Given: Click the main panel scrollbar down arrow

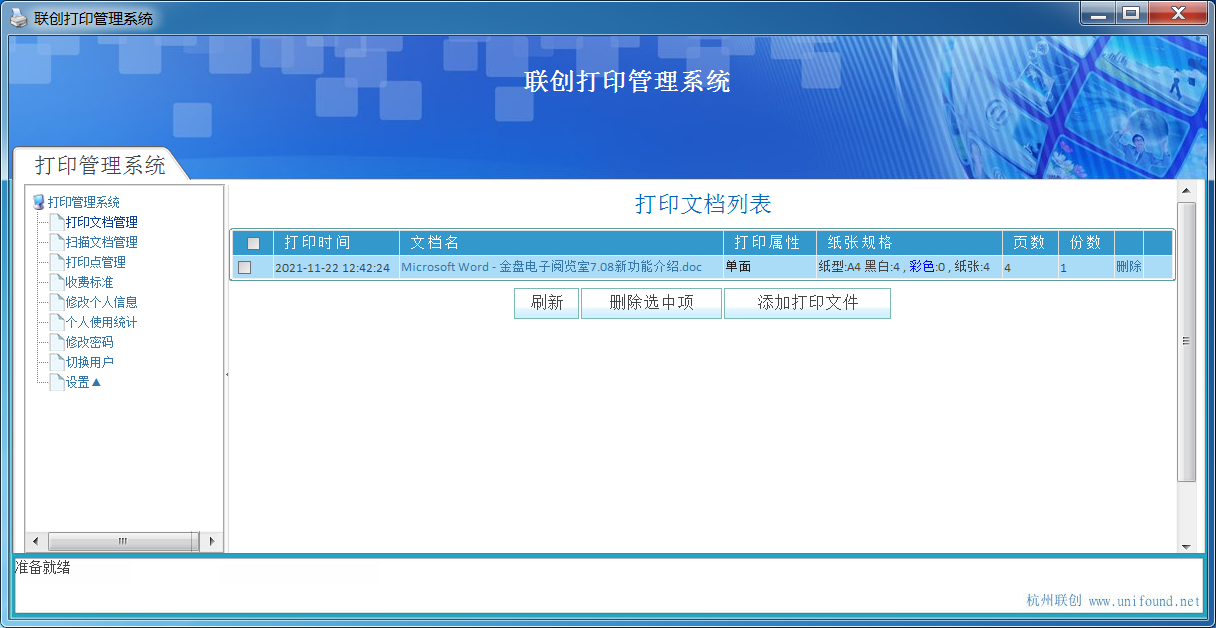Looking at the screenshot, I should tap(1186, 545).
